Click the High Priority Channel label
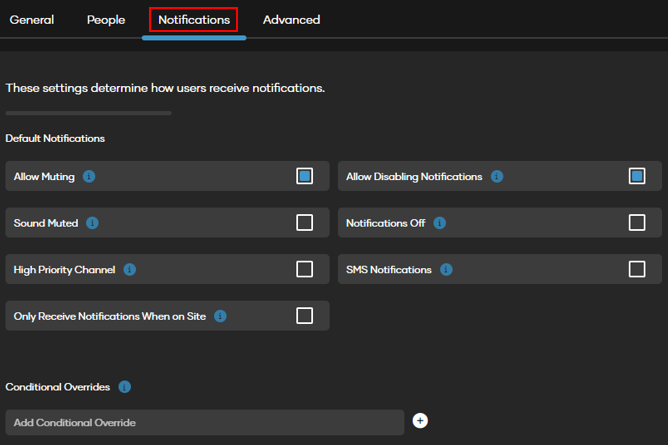 coord(64,270)
